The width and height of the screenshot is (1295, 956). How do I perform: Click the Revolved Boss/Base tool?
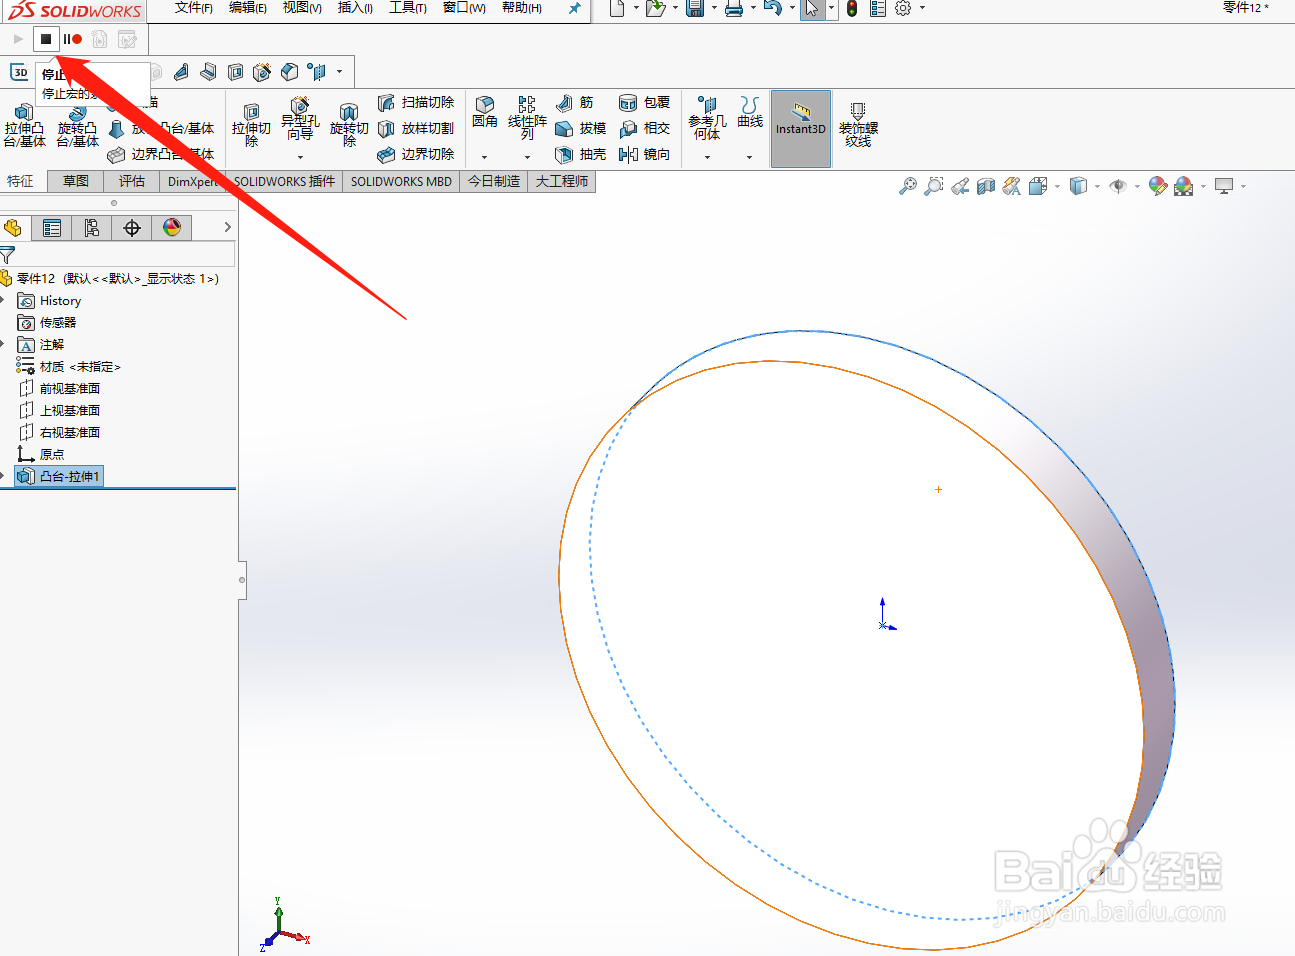(77, 126)
